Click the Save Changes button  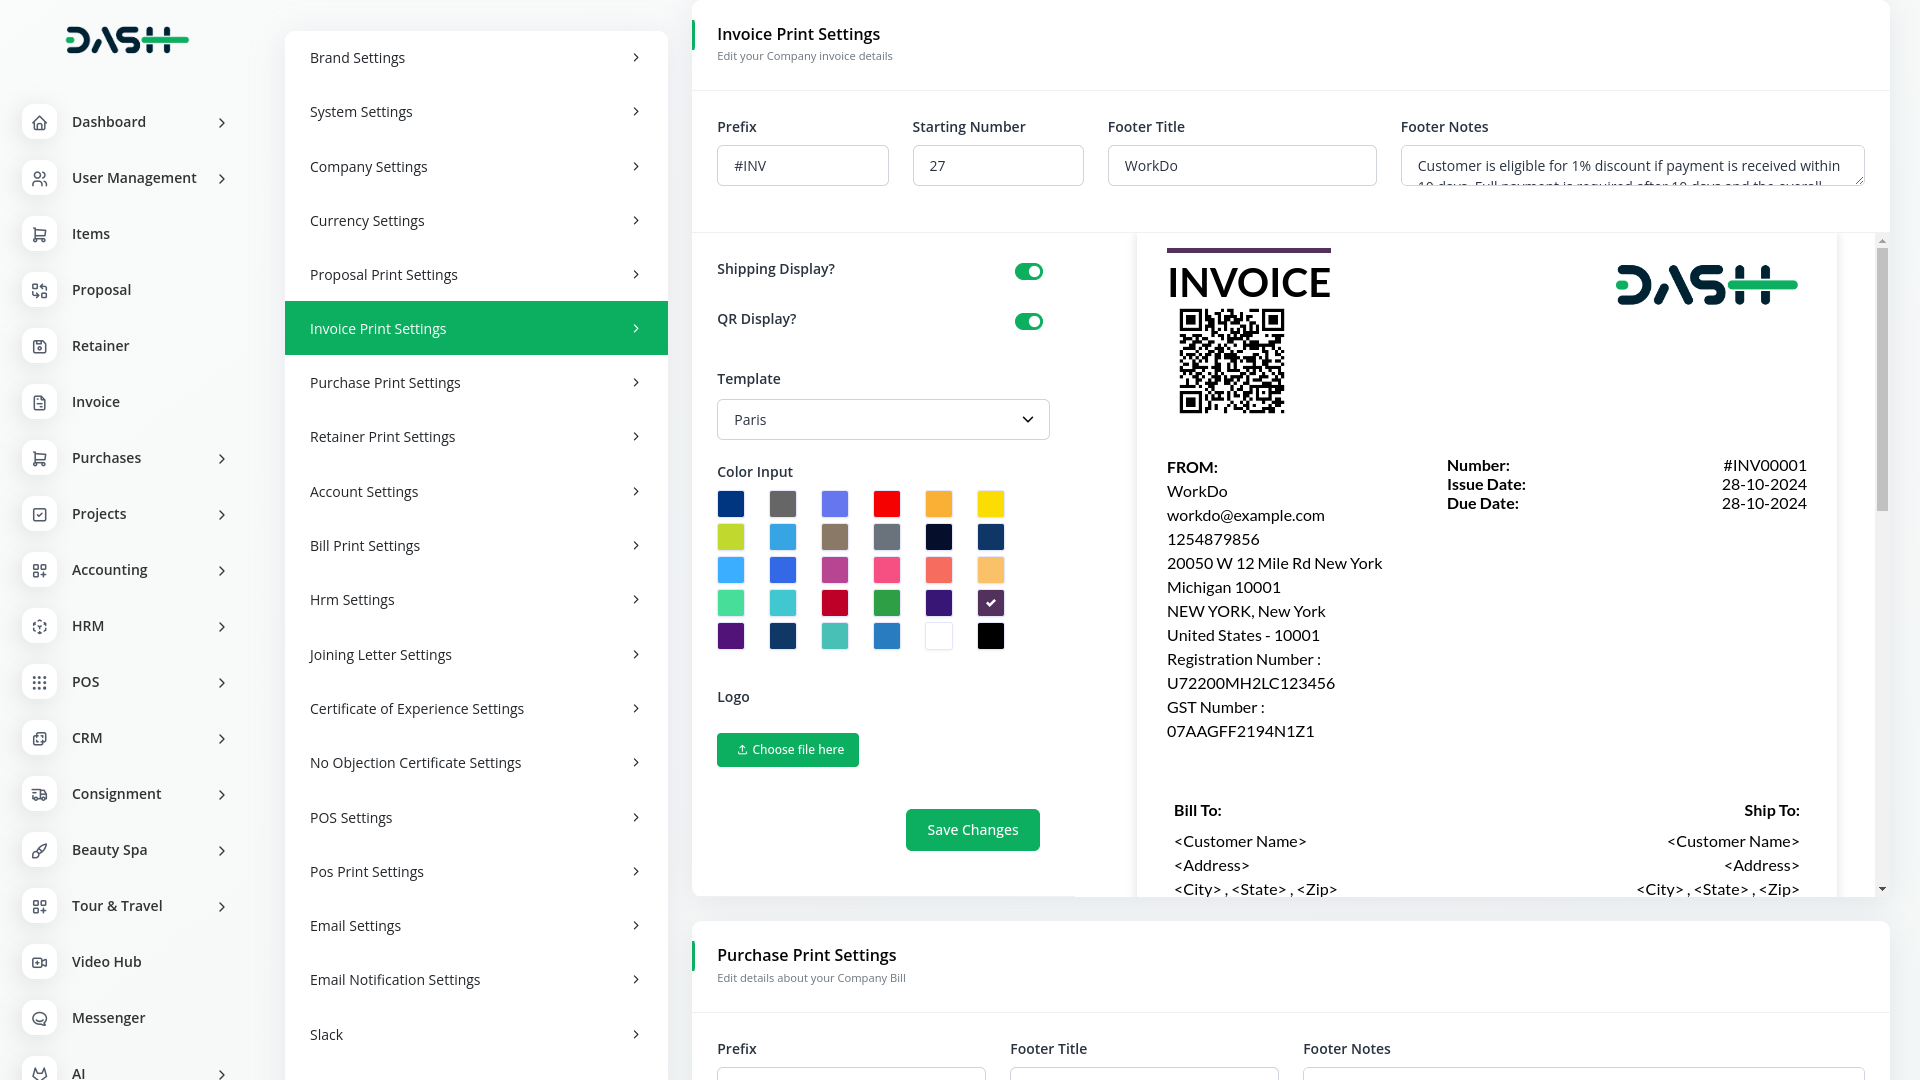(972, 830)
